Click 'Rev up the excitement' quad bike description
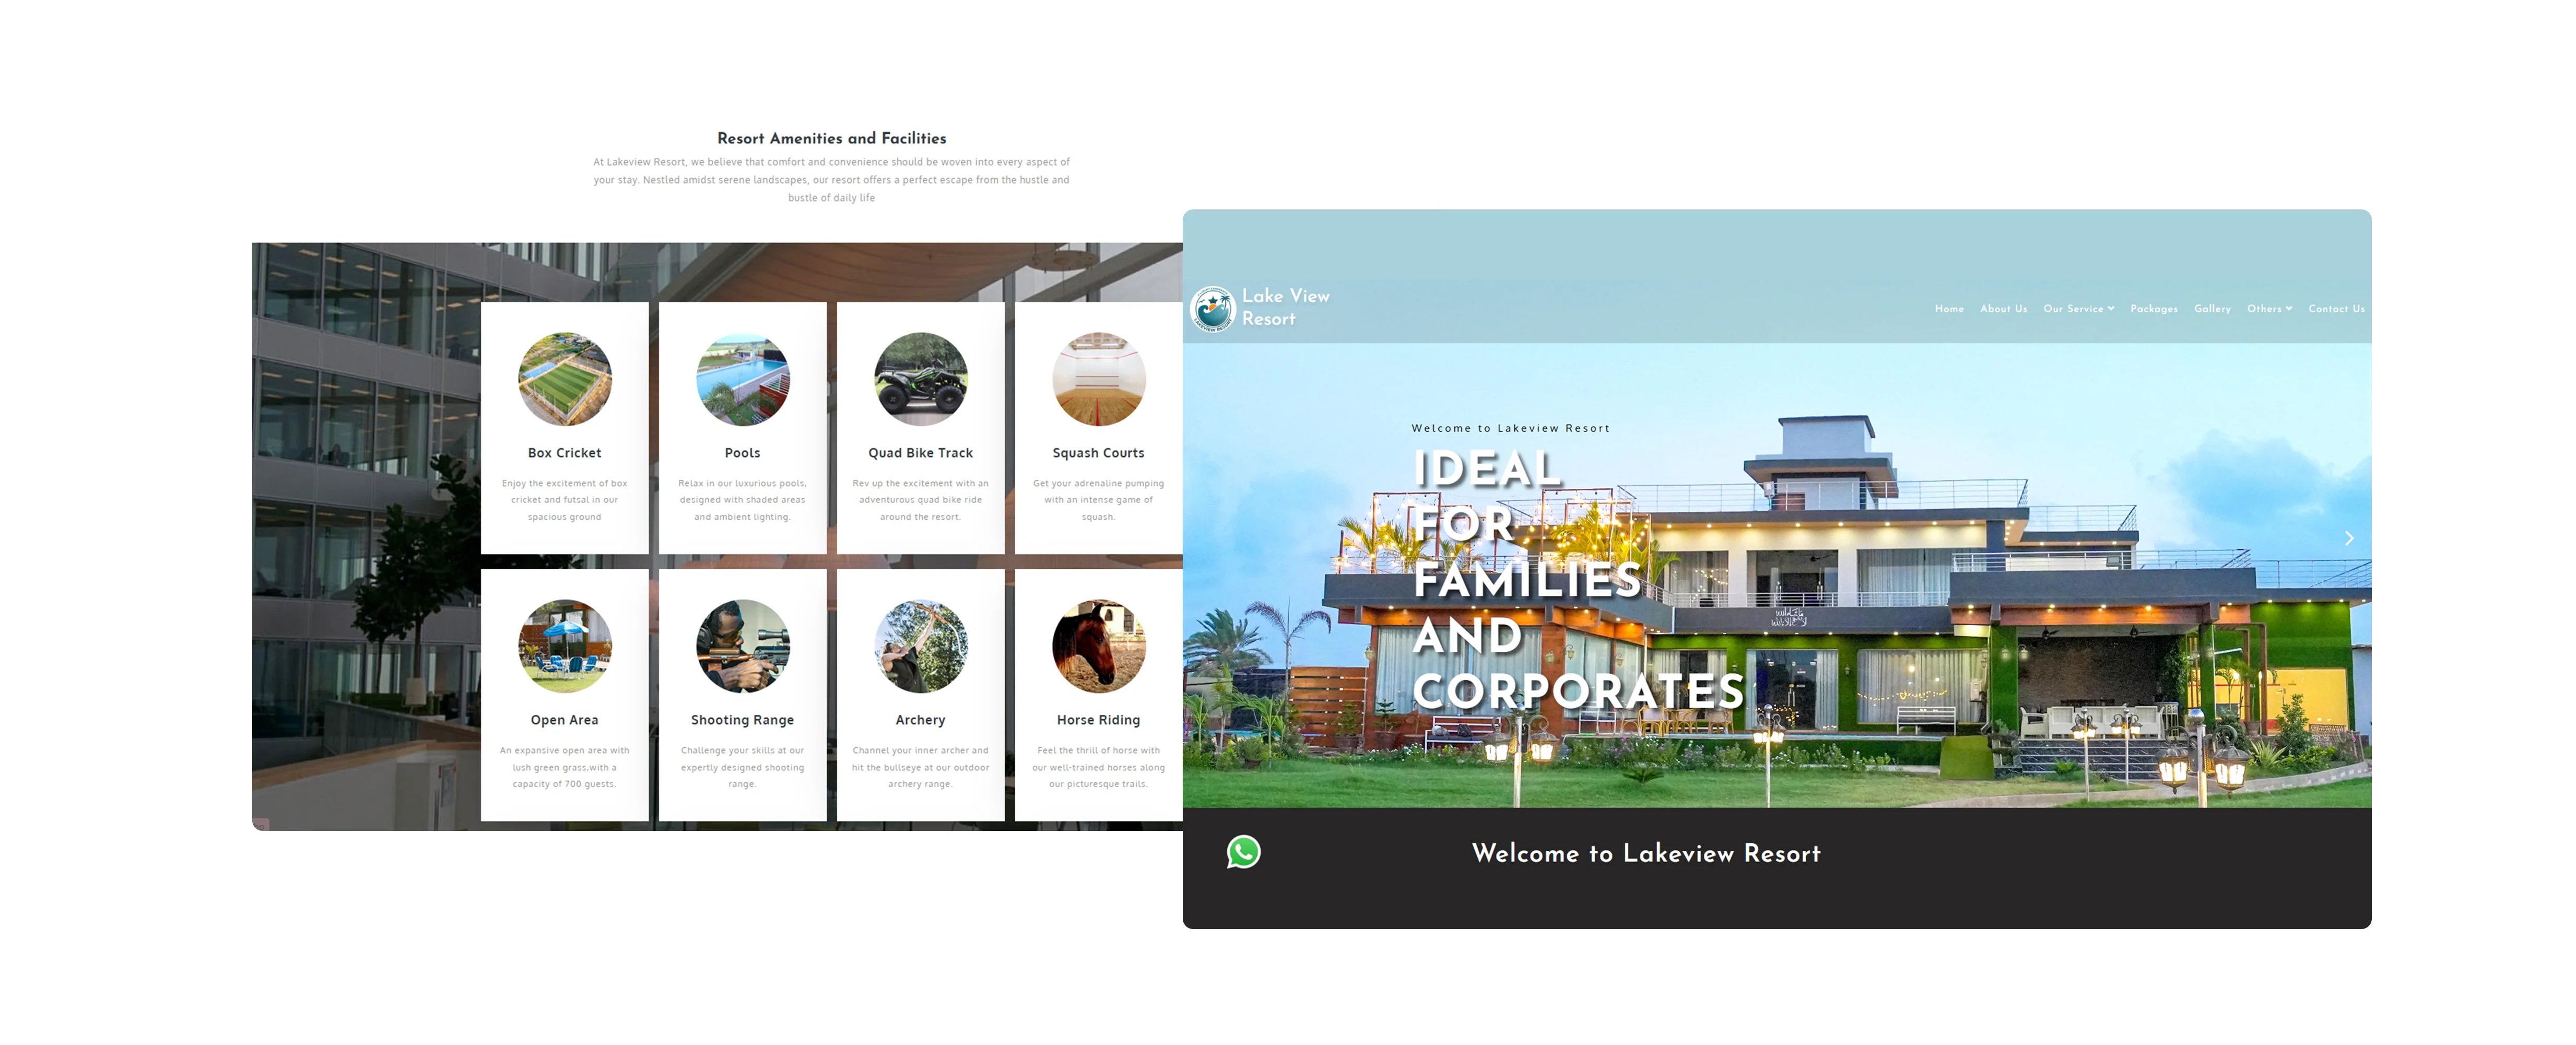Screen dimensions: 2576x1045 [920, 500]
